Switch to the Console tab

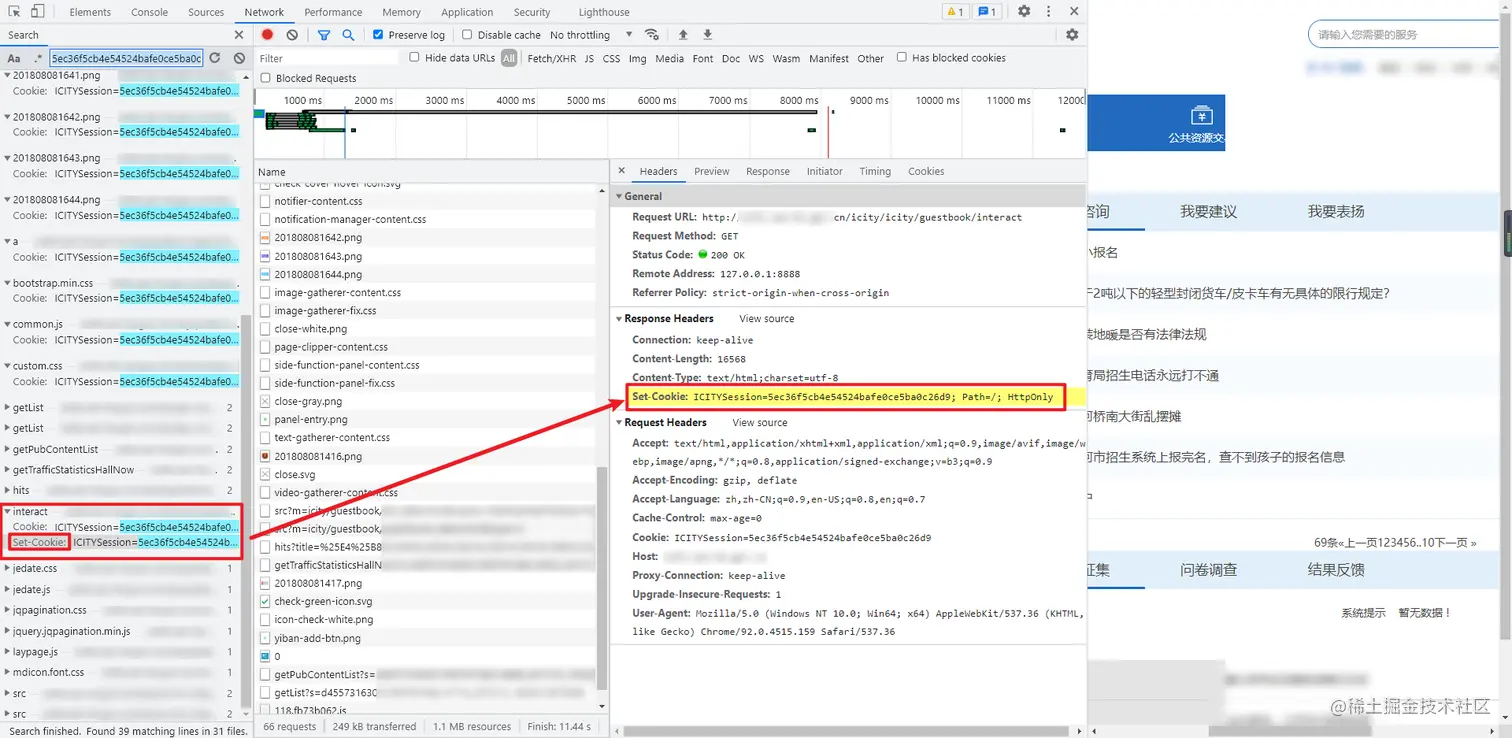tap(150, 12)
